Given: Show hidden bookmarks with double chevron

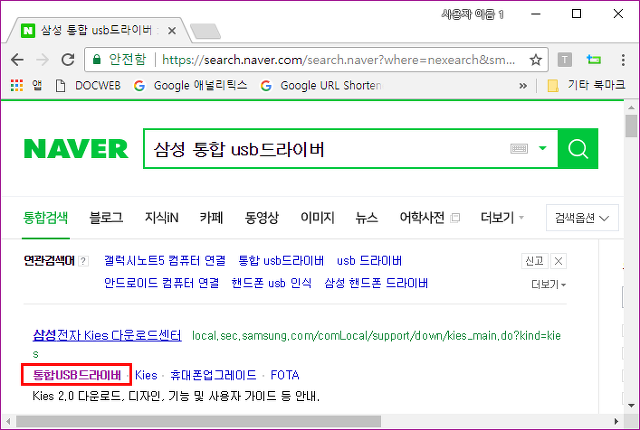Looking at the screenshot, I should (523, 86).
